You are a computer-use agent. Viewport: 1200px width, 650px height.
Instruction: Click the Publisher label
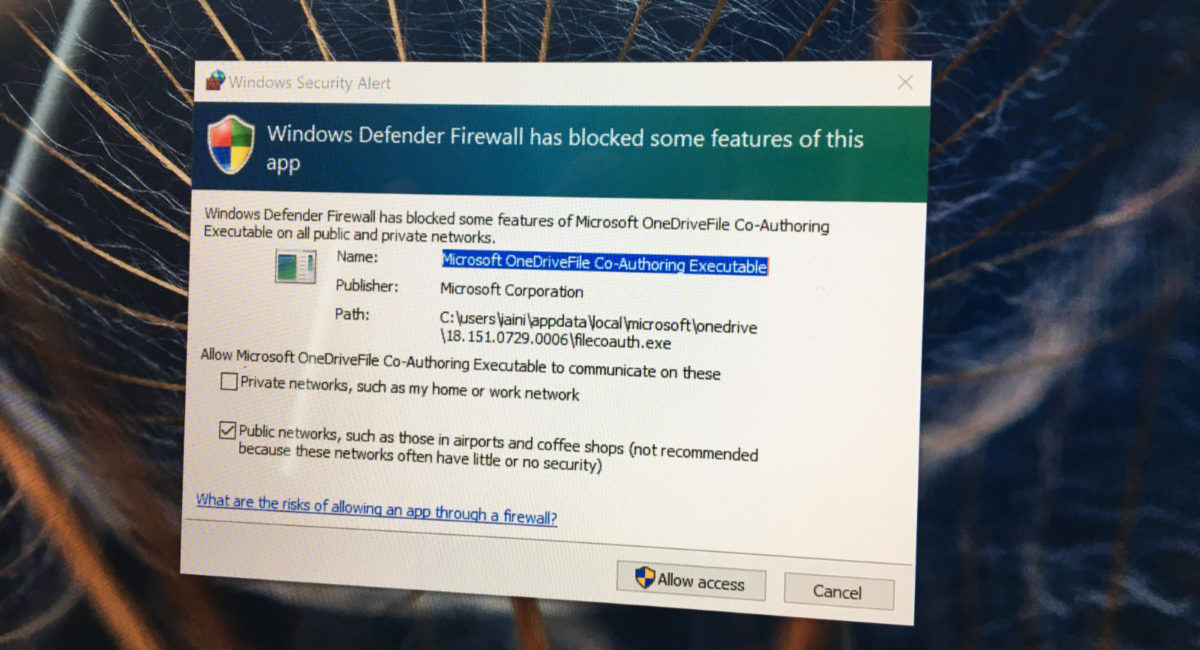point(367,286)
